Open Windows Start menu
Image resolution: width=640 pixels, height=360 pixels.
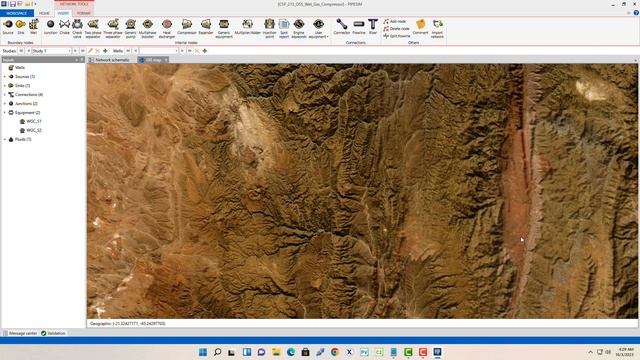coord(202,352)
